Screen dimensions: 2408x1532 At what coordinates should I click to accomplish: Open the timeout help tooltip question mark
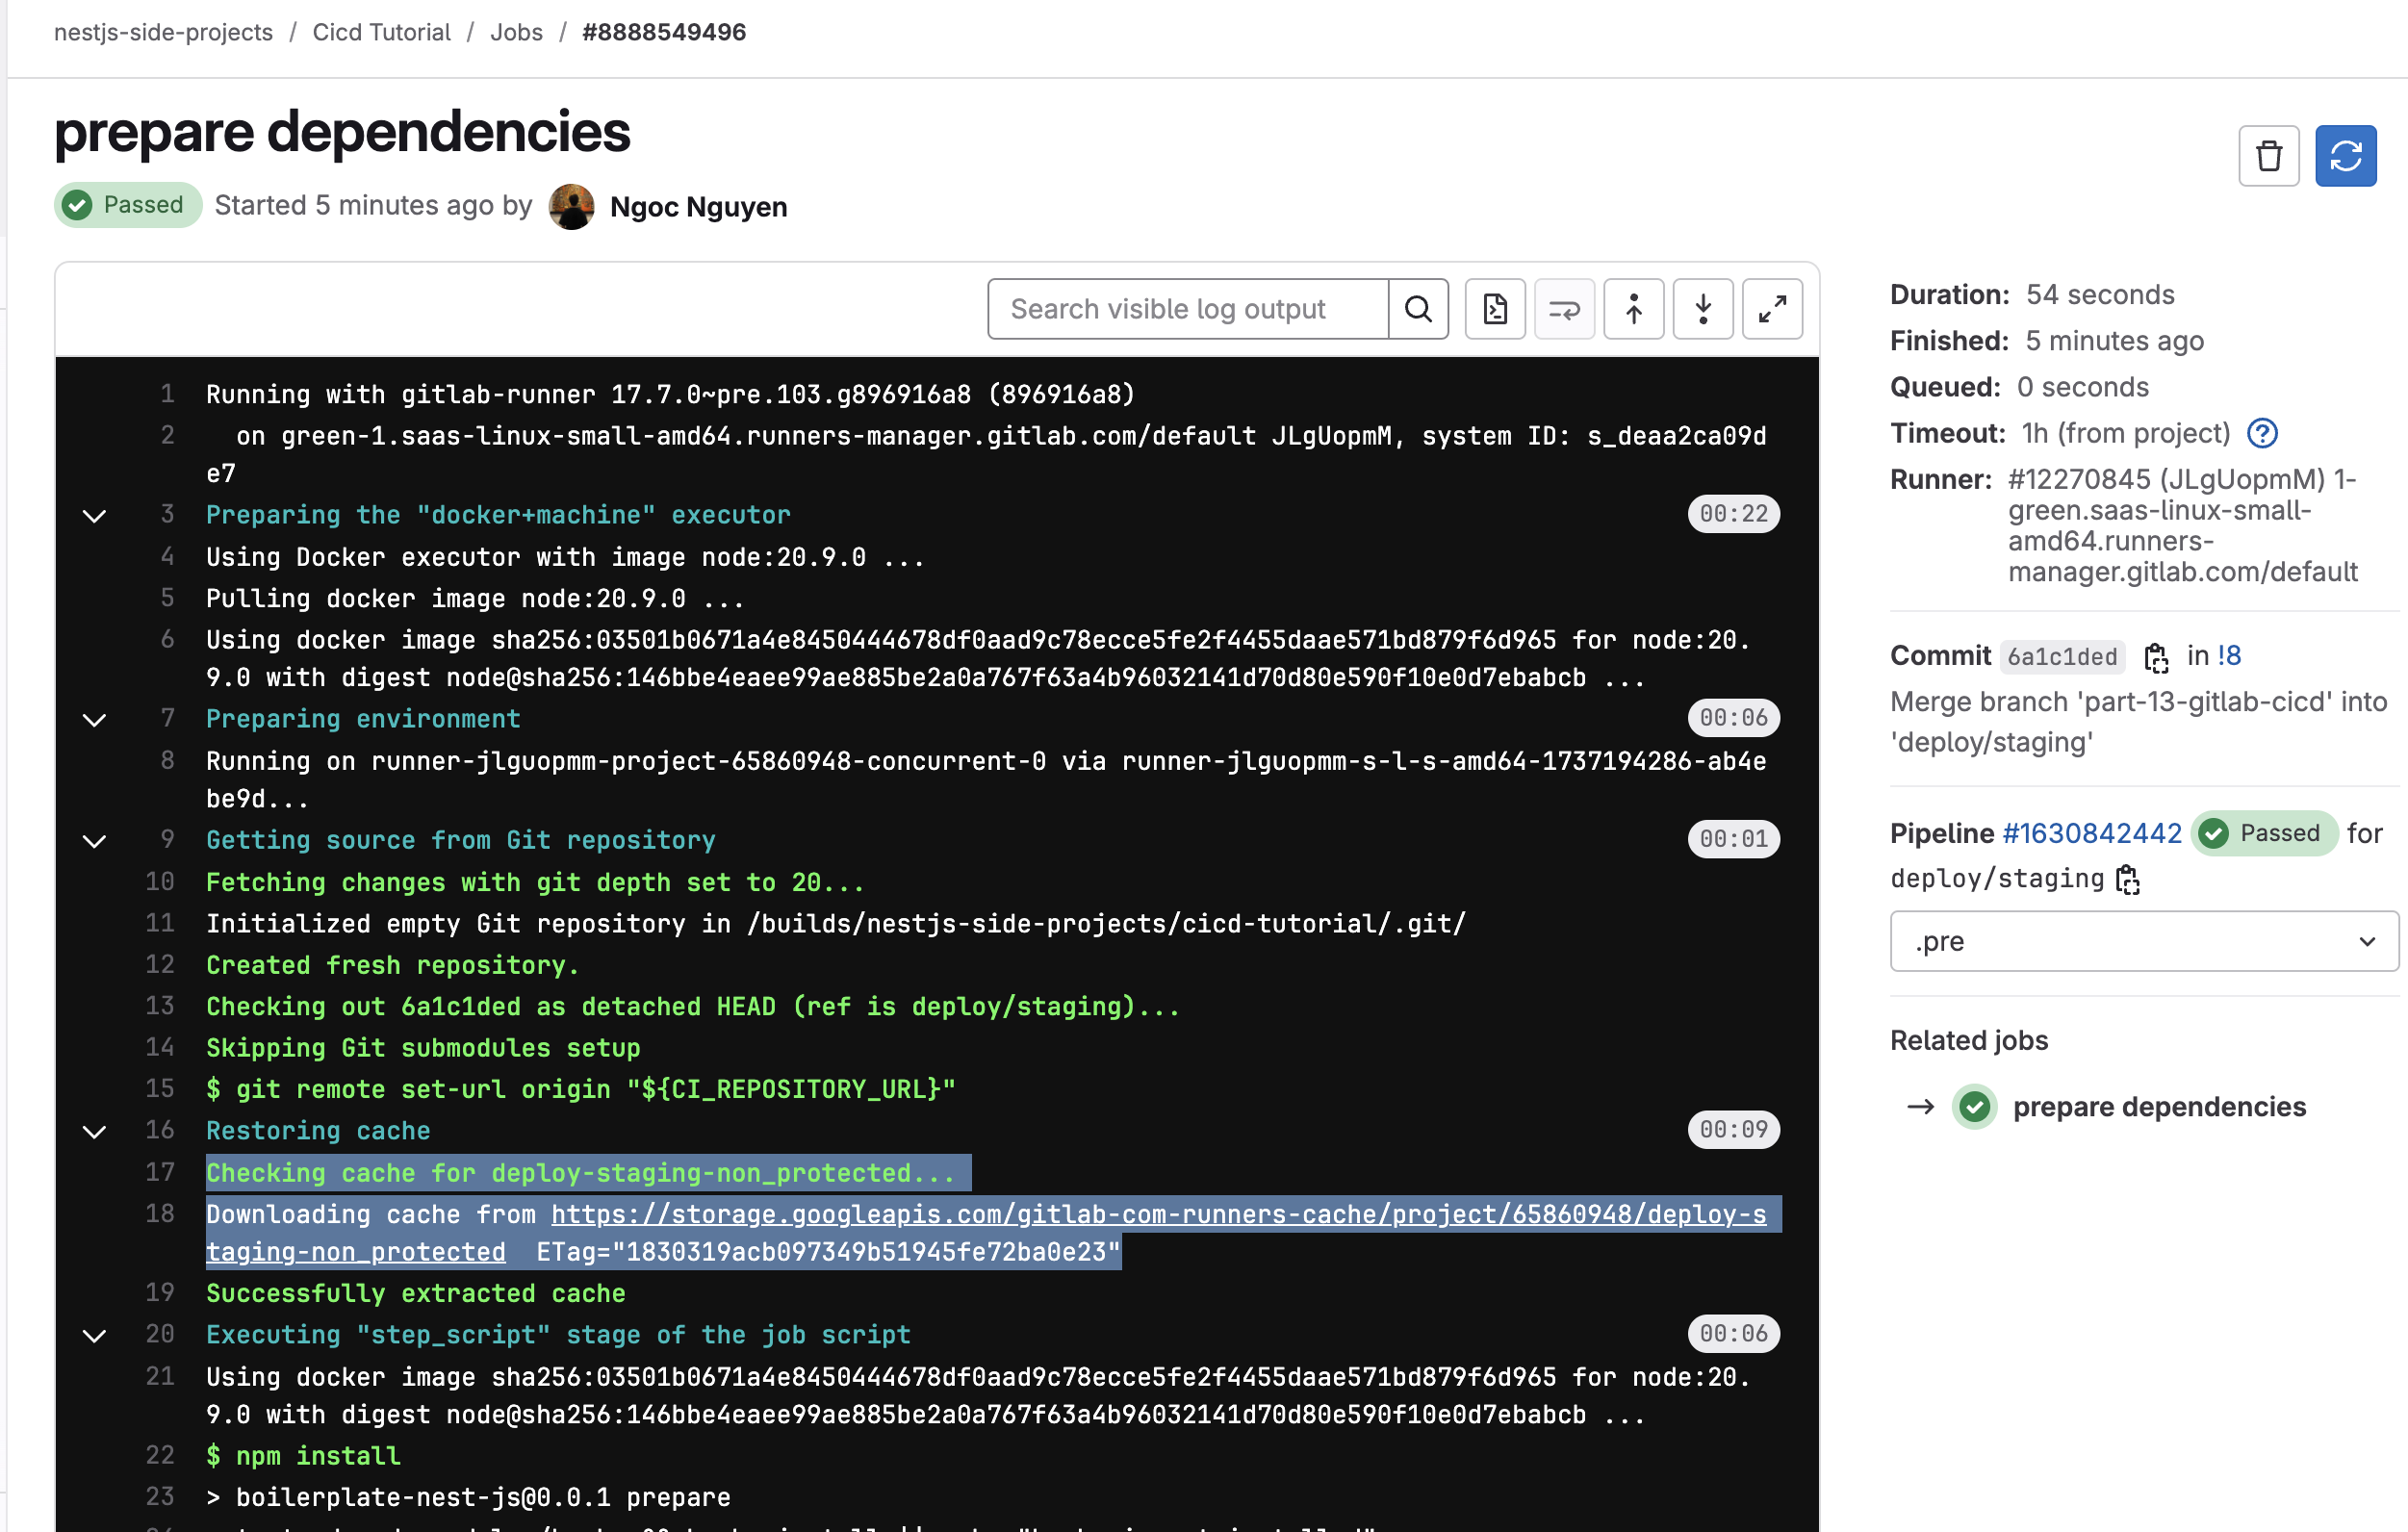2262,432
